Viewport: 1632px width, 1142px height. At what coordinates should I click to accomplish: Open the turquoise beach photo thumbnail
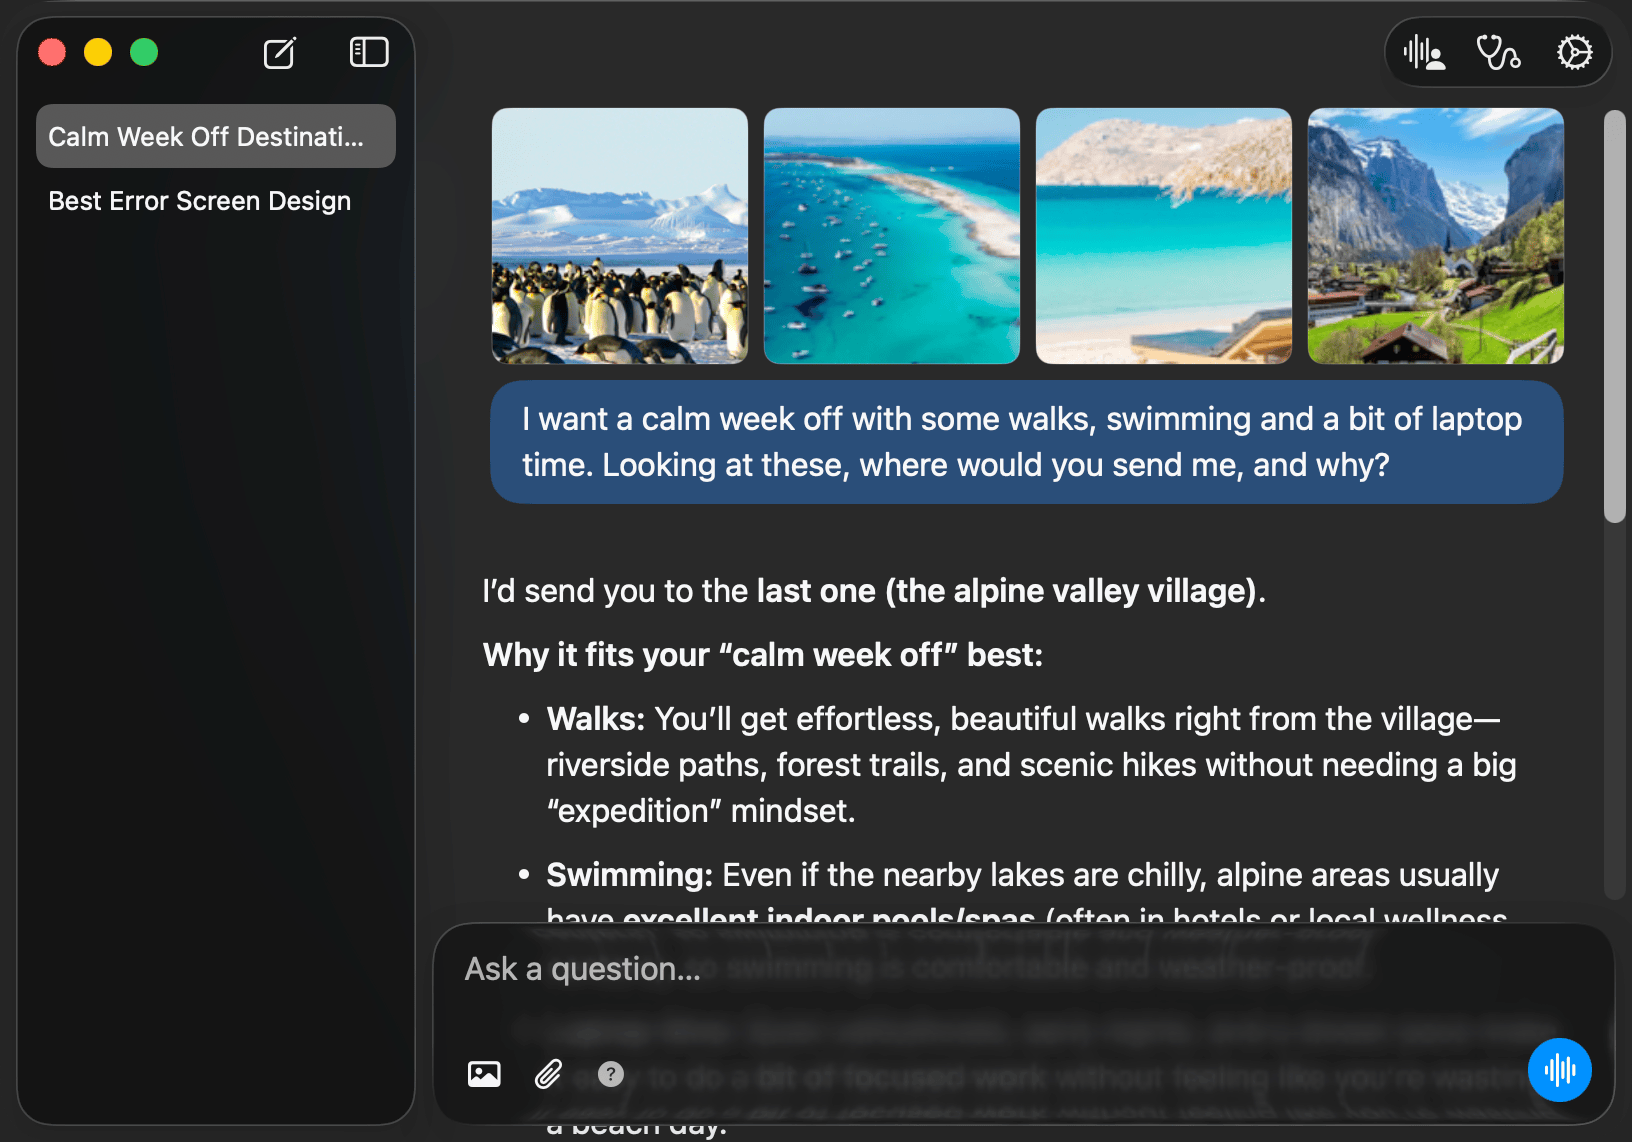[x=1164, y=236]
